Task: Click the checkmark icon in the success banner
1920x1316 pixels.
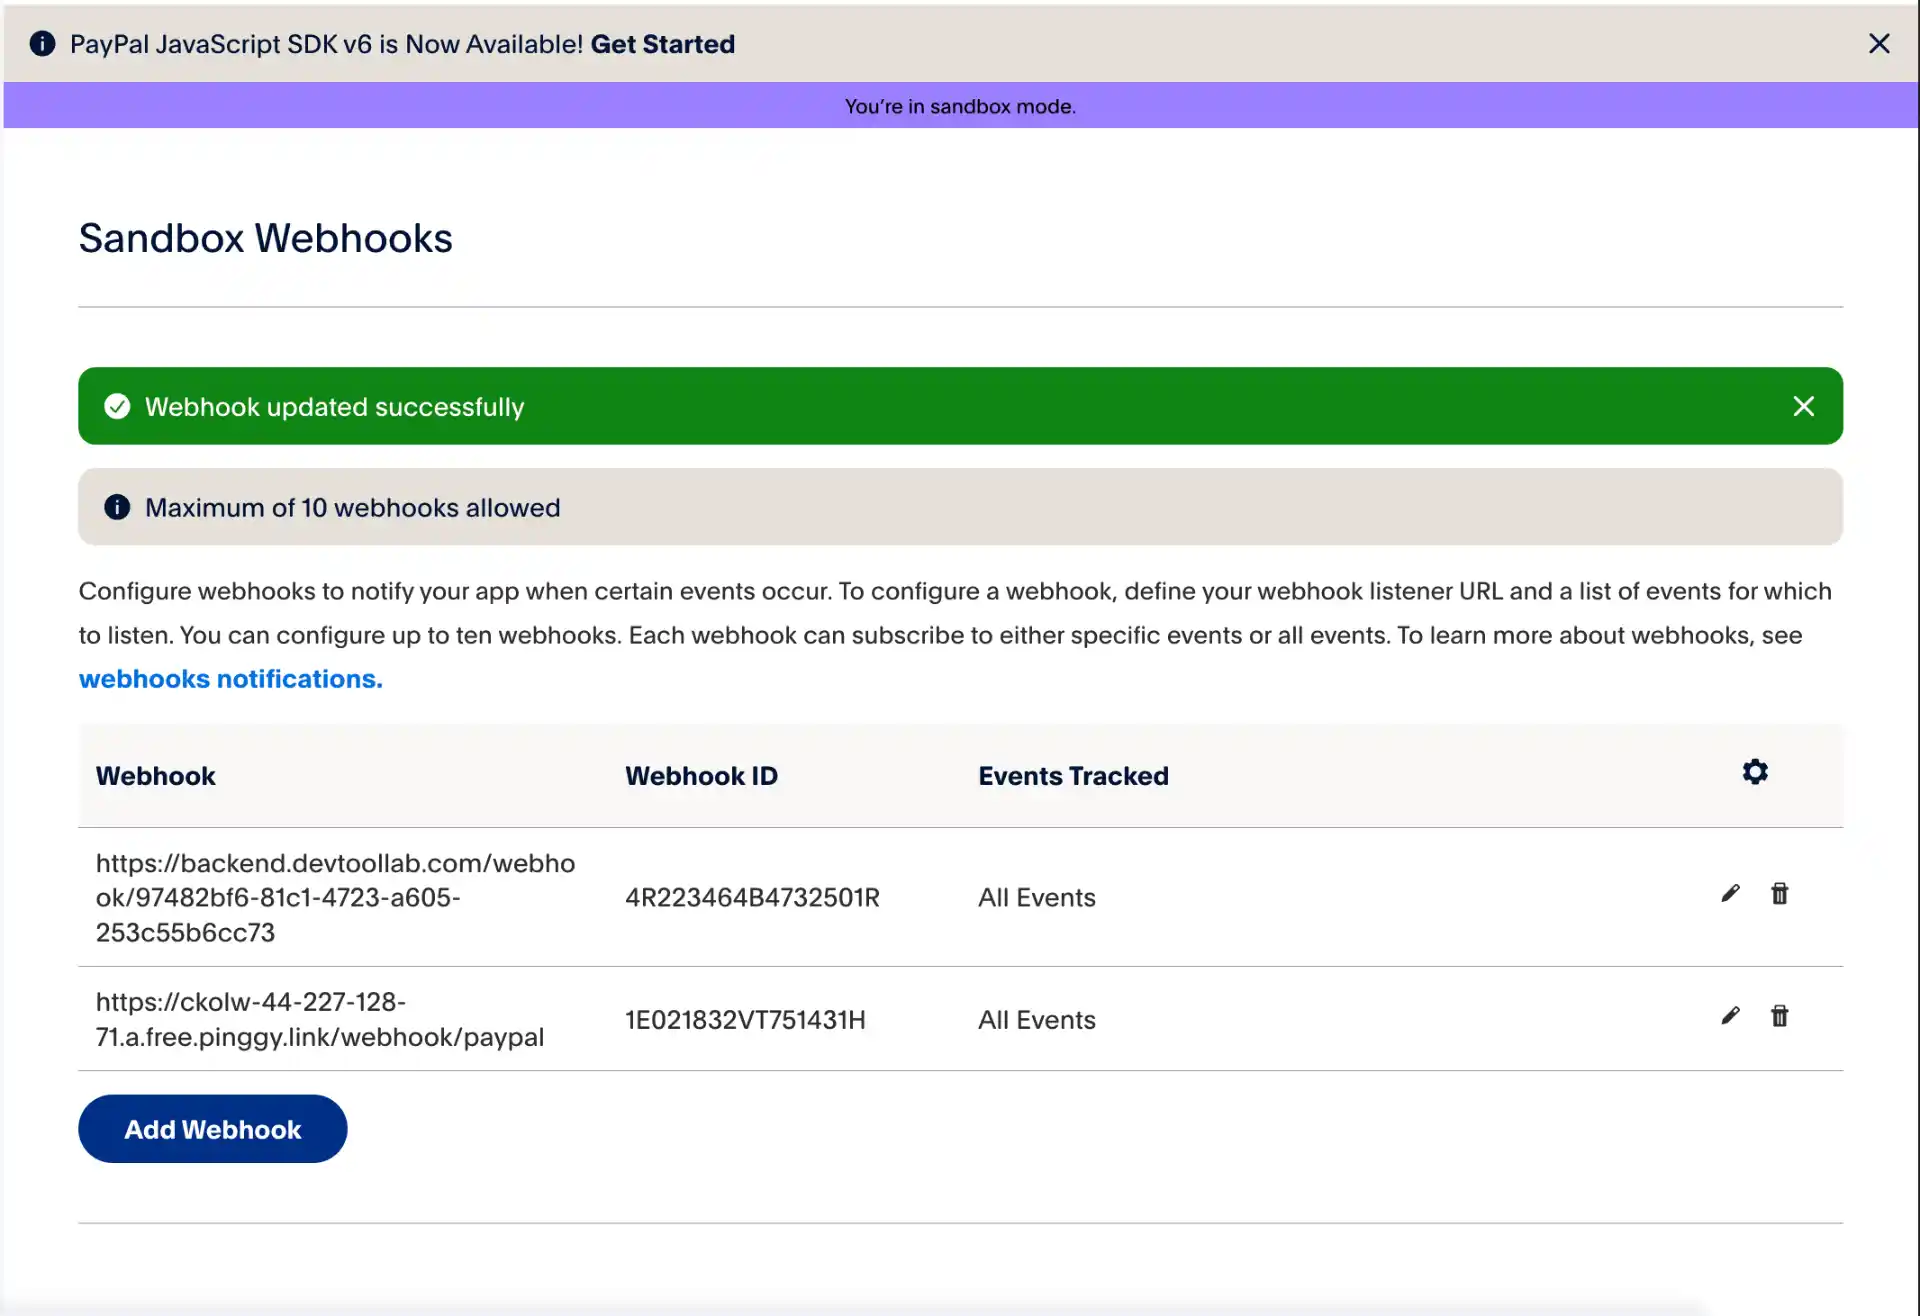Action: point(117,405)
